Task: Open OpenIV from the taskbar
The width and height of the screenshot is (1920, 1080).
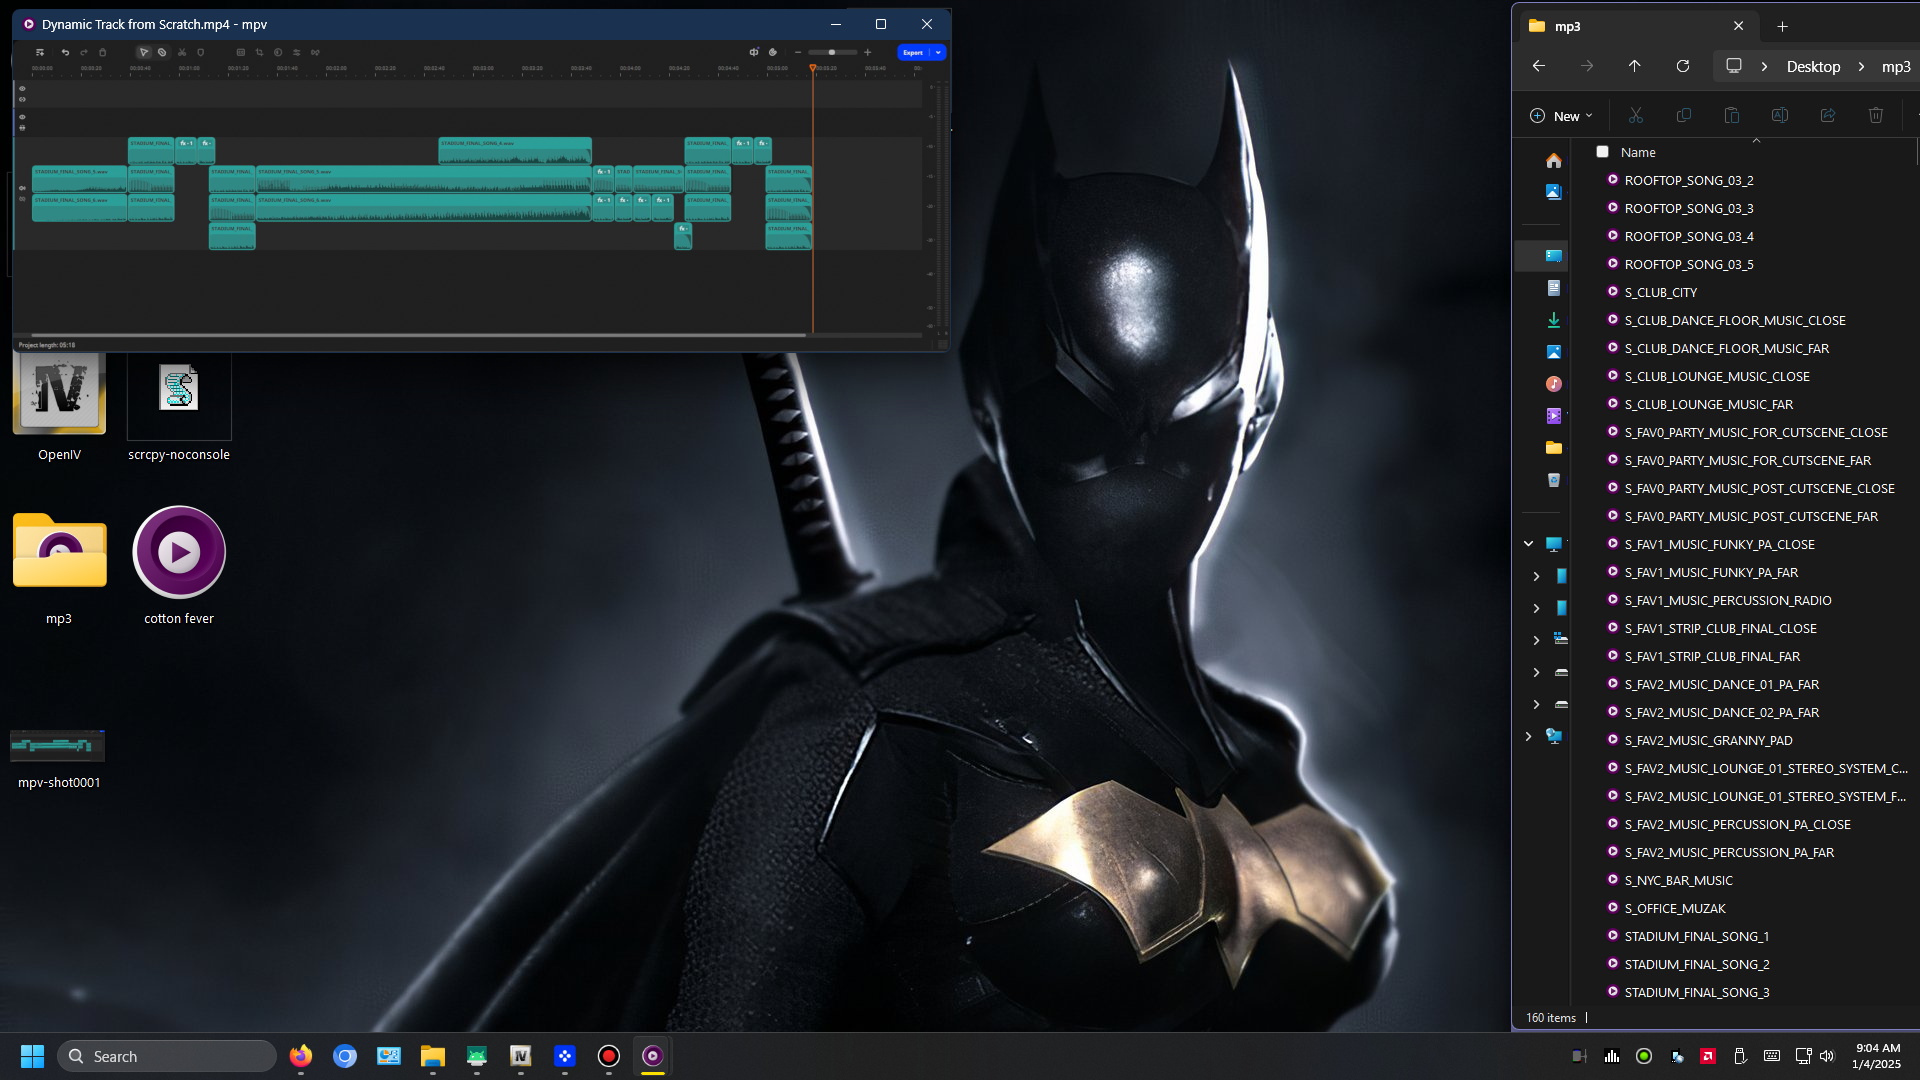Action: (x=521, y=1056)
